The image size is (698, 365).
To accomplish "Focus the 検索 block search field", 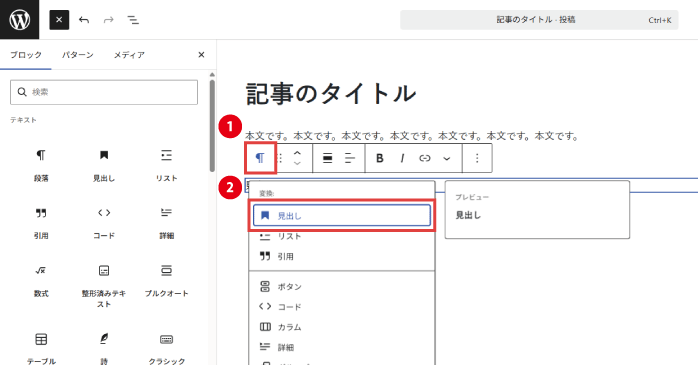I will (104, 92).
